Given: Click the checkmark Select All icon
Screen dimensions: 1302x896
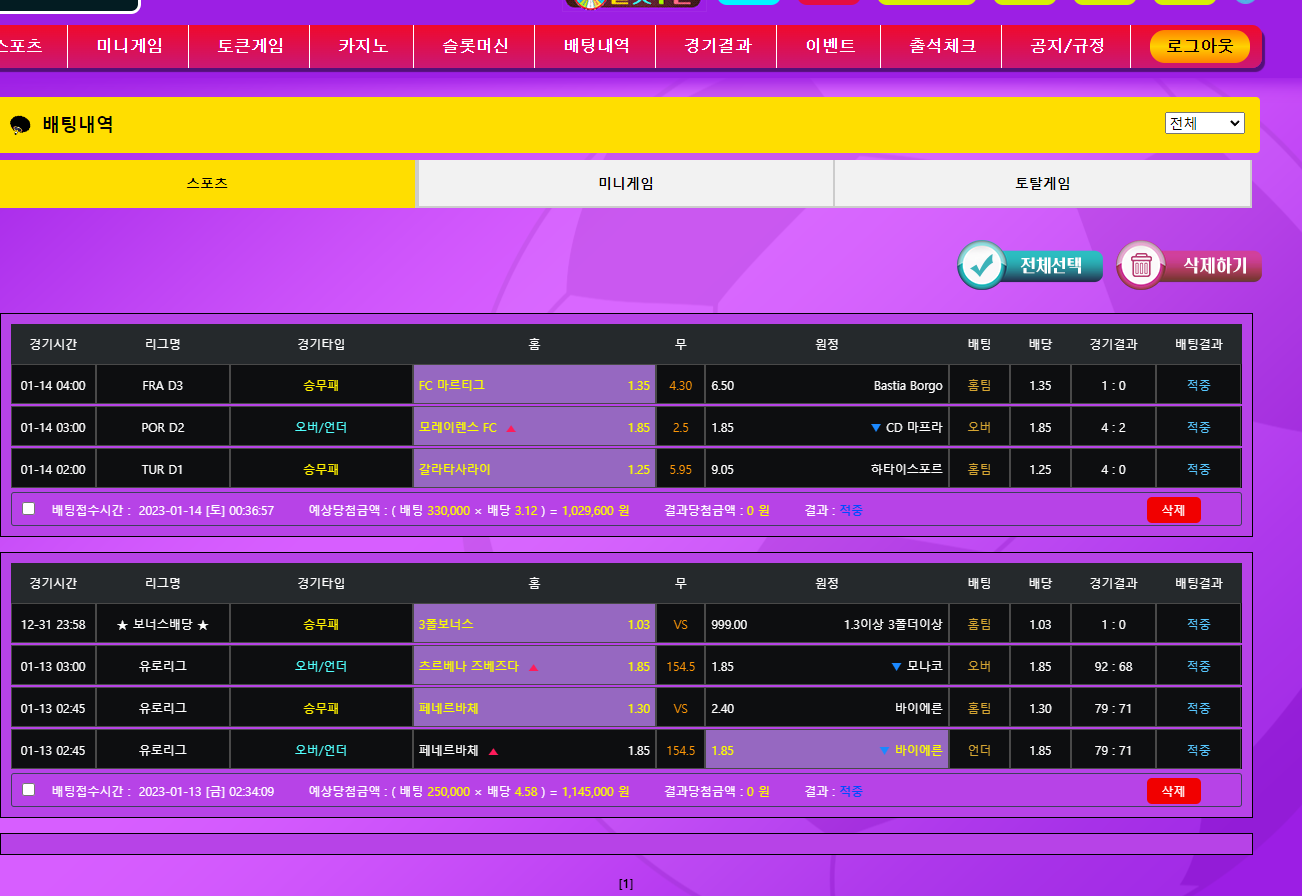Looking at the screenshot, I should pyautogui.click(x=981, y=265).
